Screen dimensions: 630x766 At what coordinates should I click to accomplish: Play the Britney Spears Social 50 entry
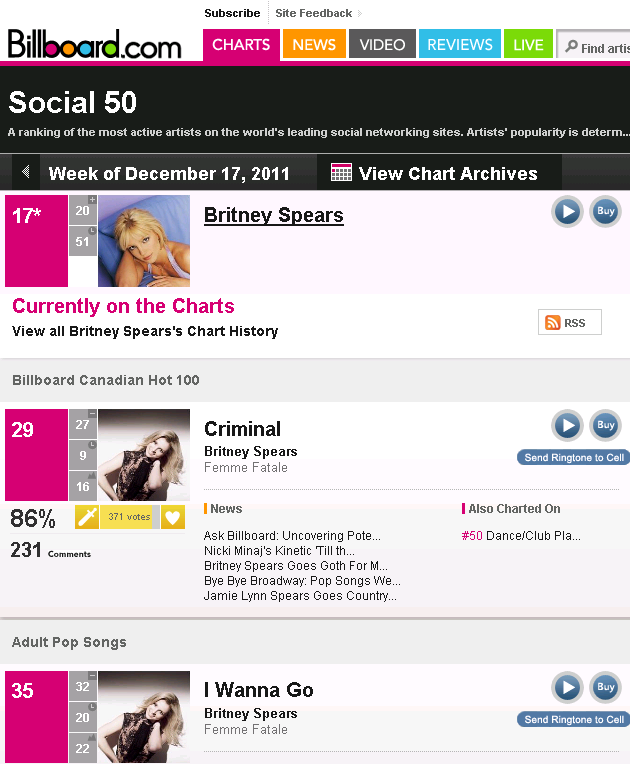[567, 212]
